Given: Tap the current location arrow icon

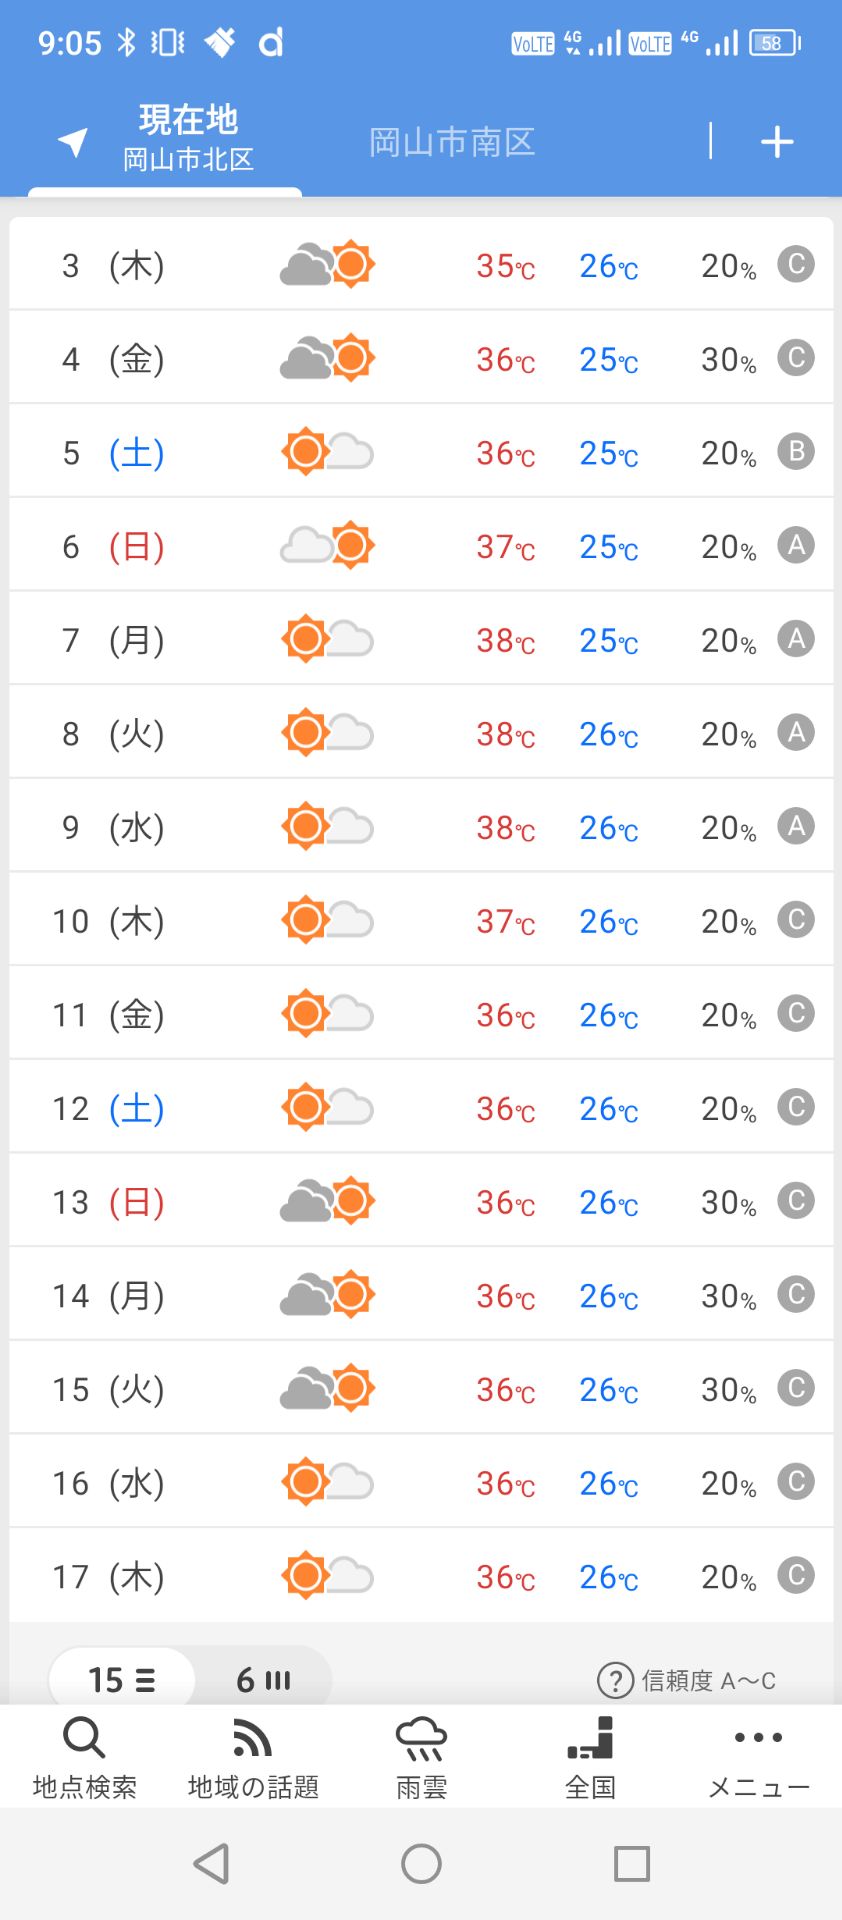Looking at the screenshot, I should [73, 142].
